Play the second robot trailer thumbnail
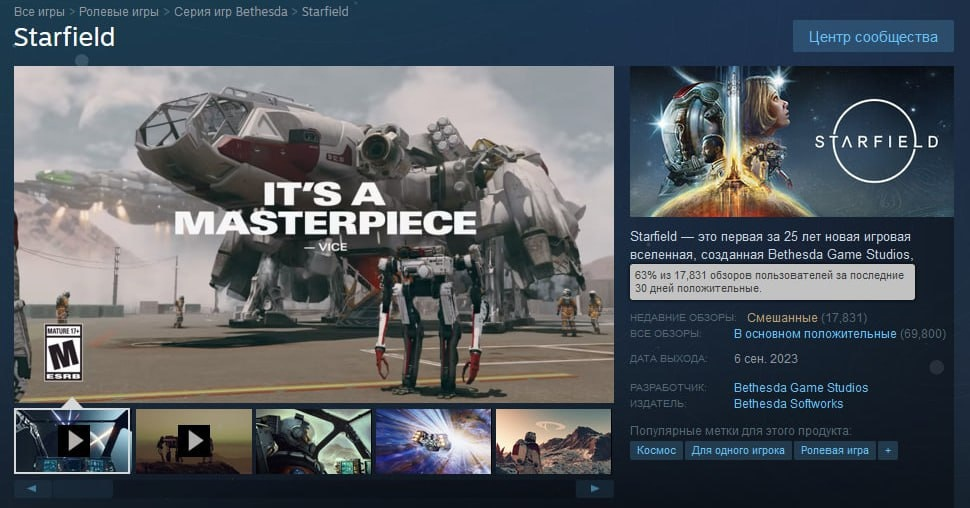Screen dimensions: 970x508 pyautogui.click(x=194, y=441)
